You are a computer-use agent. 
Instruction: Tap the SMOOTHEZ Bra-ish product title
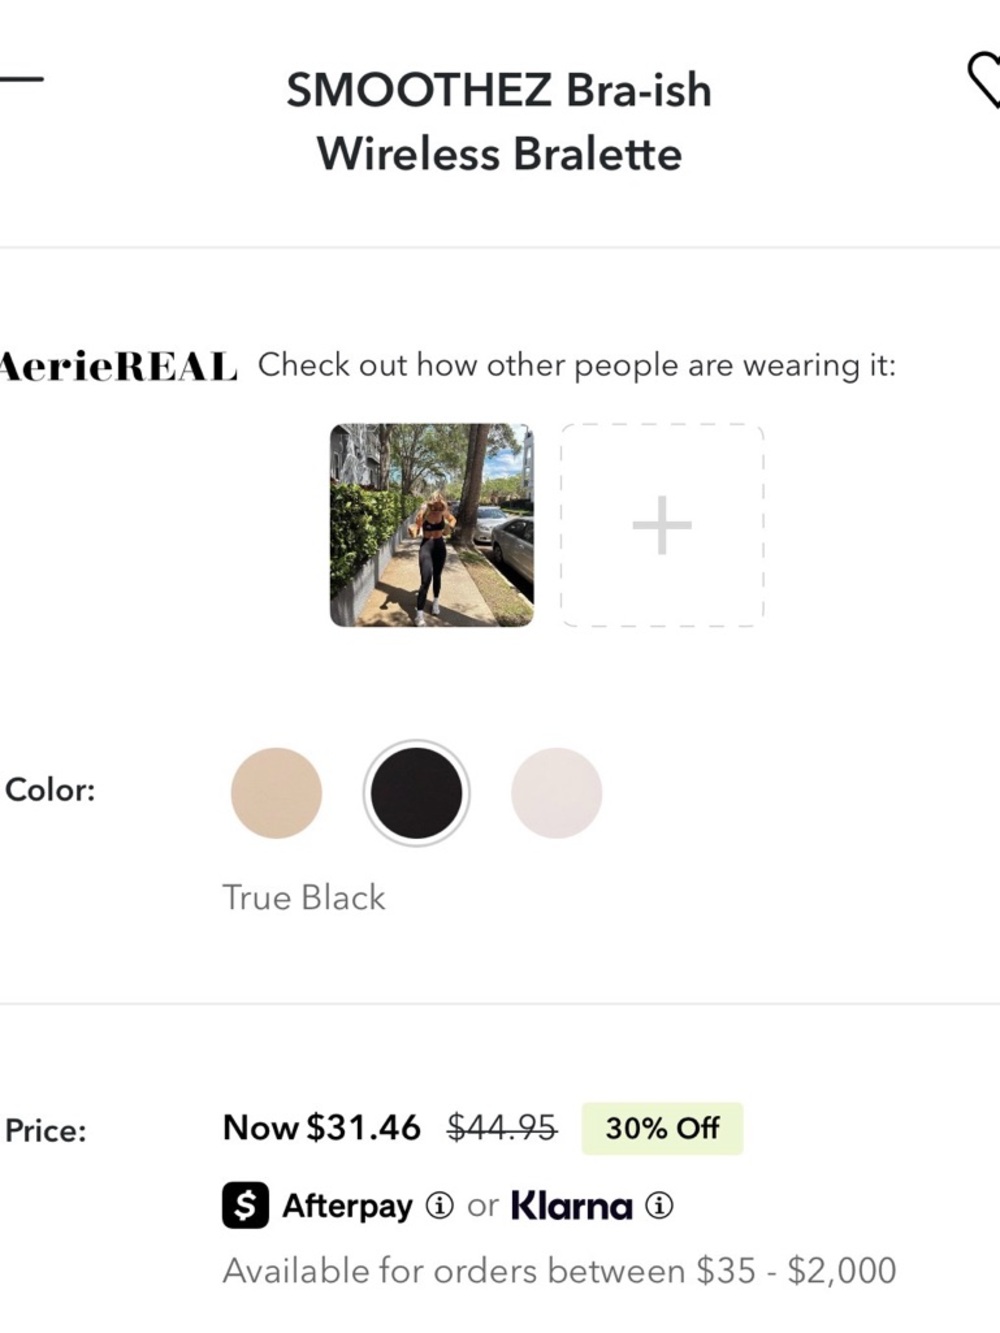(x=499, y=122)
